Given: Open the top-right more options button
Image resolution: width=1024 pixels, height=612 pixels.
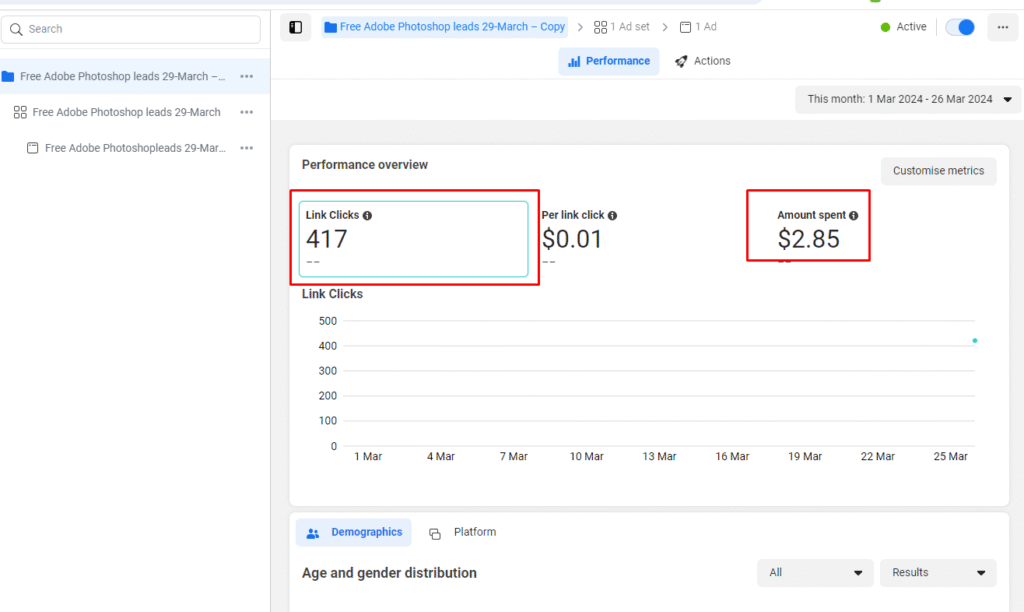Looking at the screenshot, I should (x=1002, y=27).
